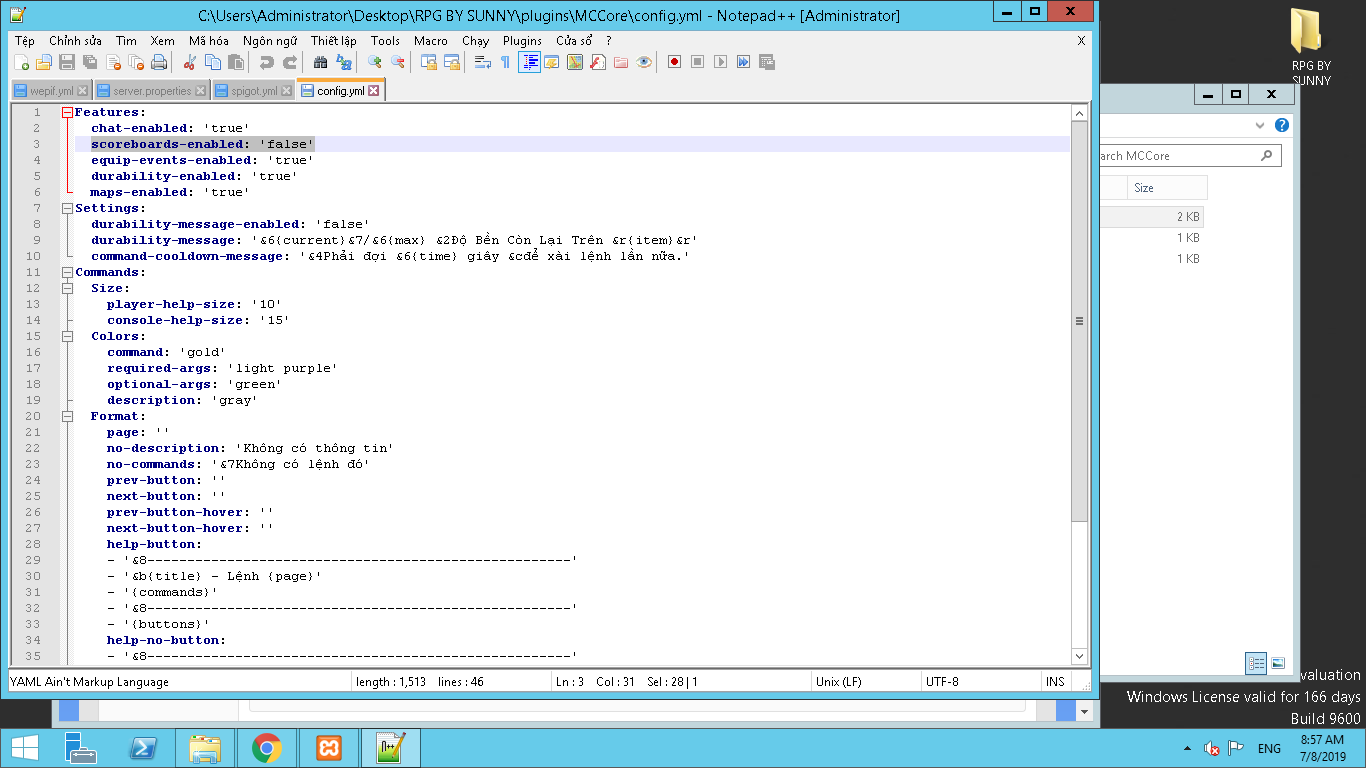Click the Search MCCore input field
This screenshot has width=1366, height=768.
click(x=1190, y=156)
